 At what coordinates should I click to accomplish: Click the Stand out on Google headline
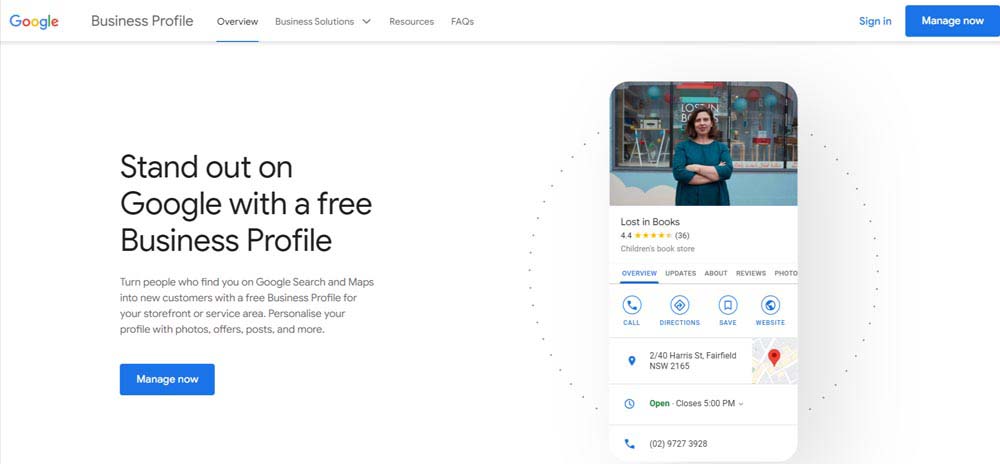[246, 204]
